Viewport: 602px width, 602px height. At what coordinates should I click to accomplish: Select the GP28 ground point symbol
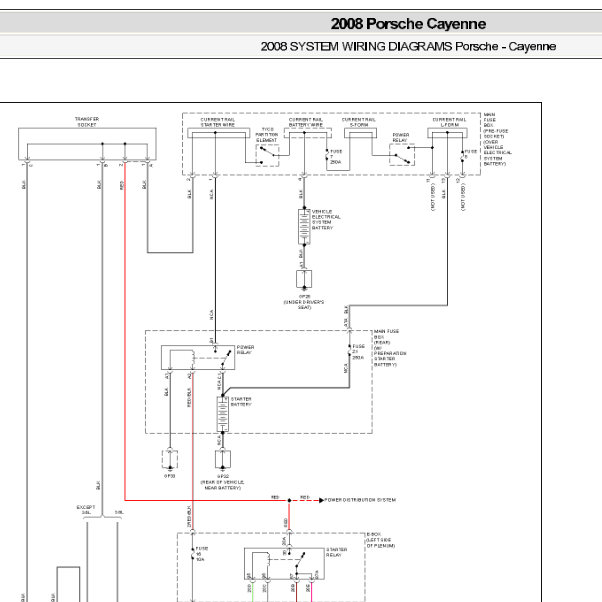tap(304, 279)
